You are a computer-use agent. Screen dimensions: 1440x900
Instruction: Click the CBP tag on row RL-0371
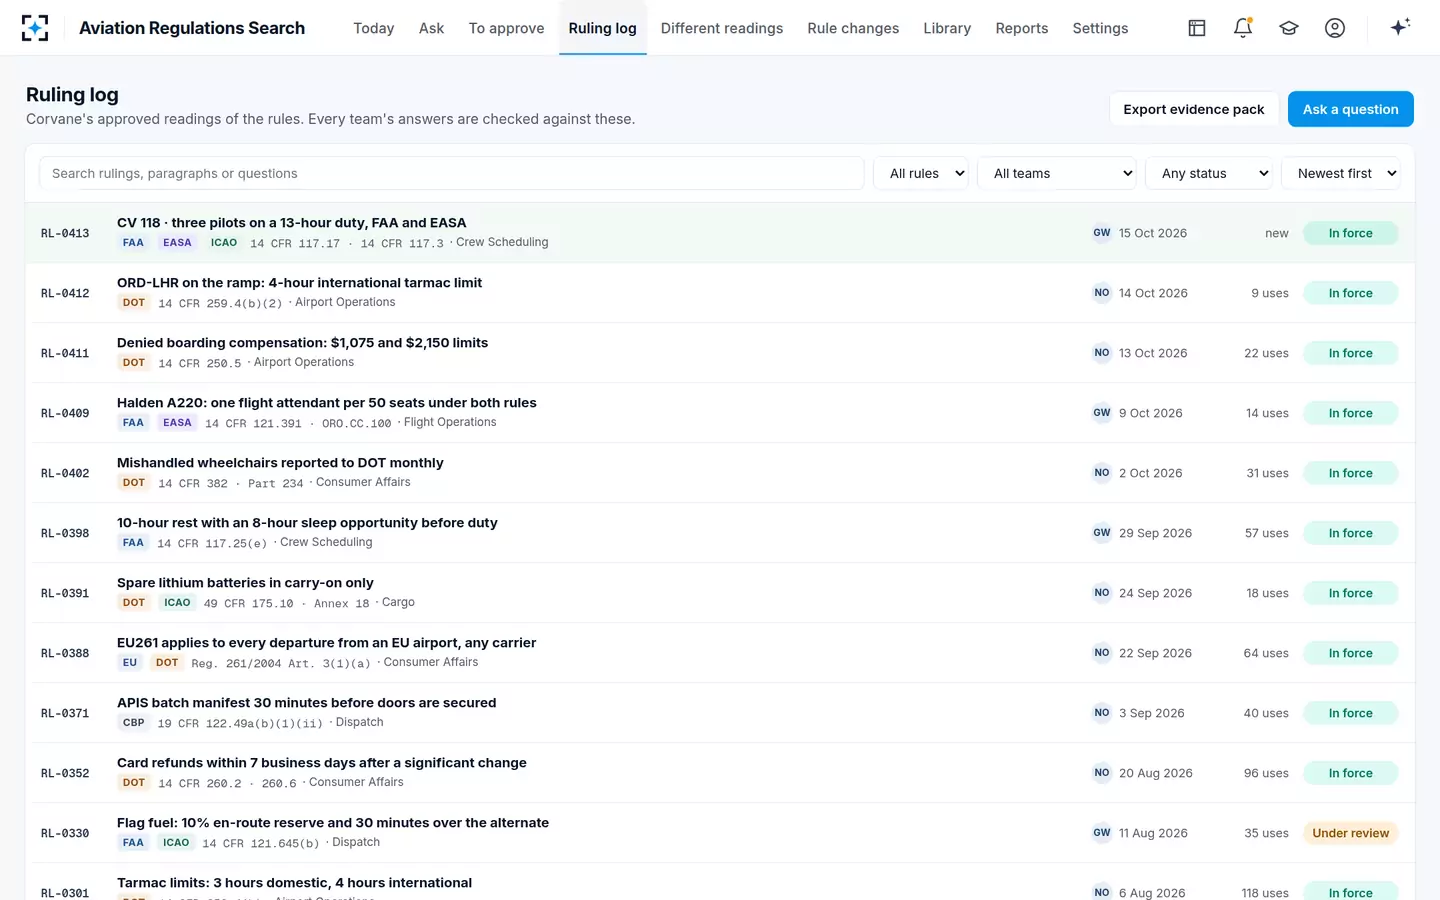tap(134, 723)
